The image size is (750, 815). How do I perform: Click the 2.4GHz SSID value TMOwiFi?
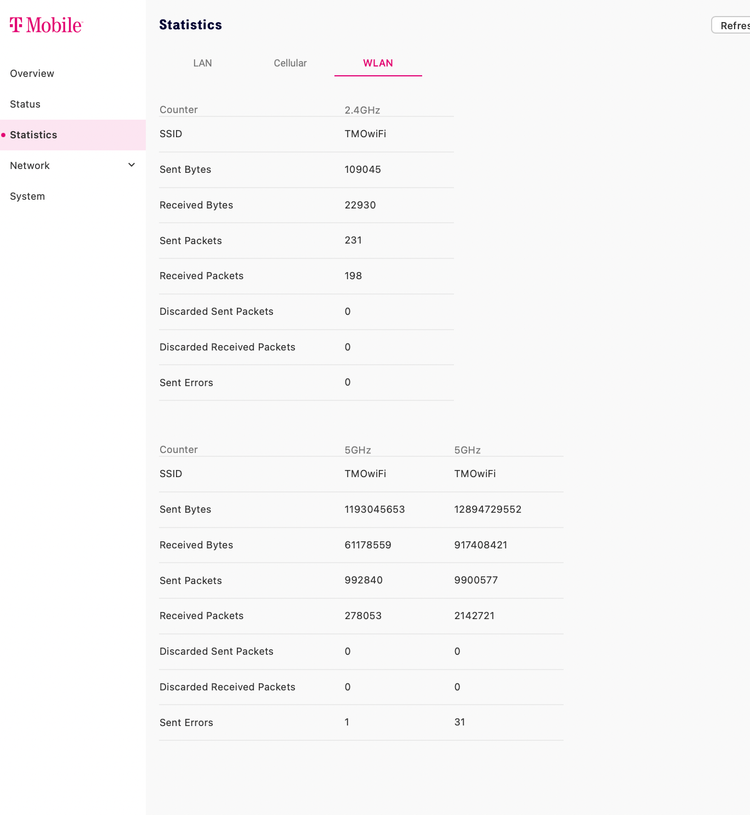365,134
